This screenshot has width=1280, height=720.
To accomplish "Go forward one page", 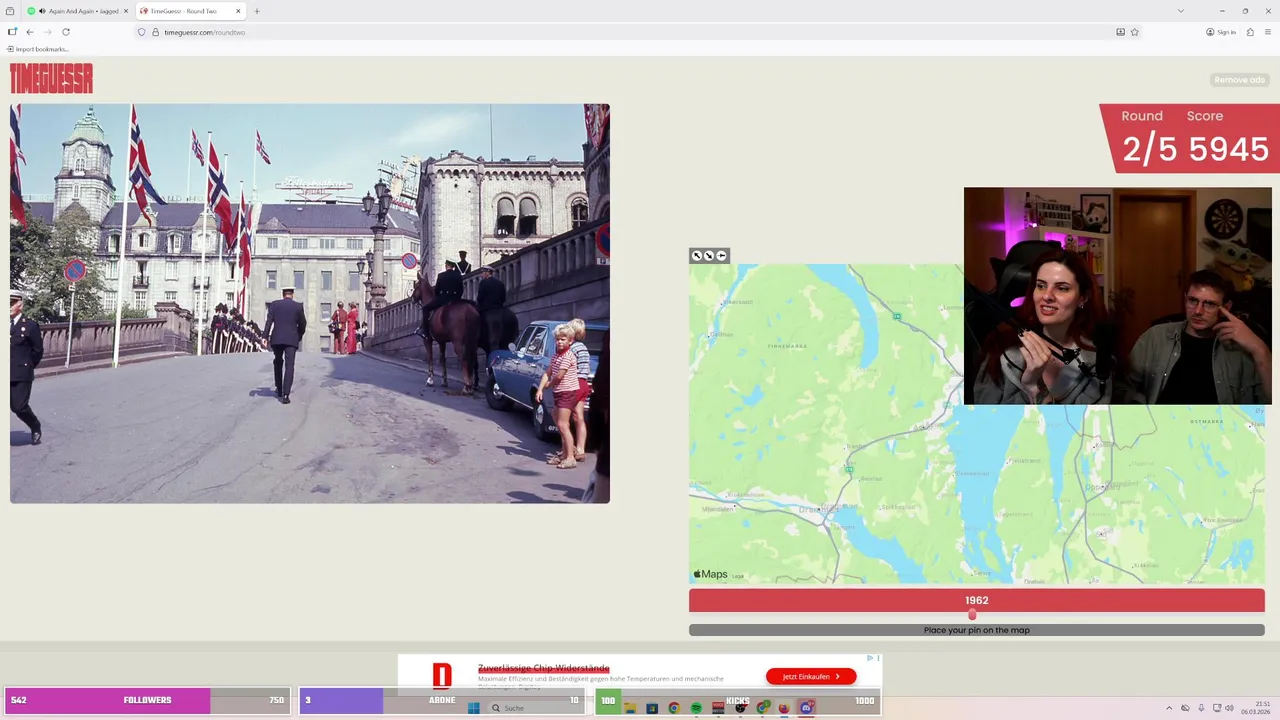I will pos(48,32).
